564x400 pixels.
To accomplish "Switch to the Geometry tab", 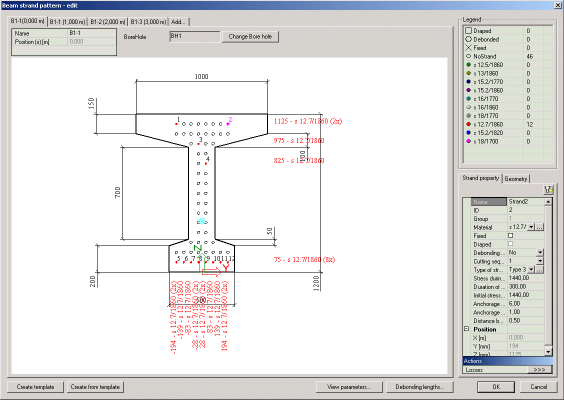I will 515,179.
